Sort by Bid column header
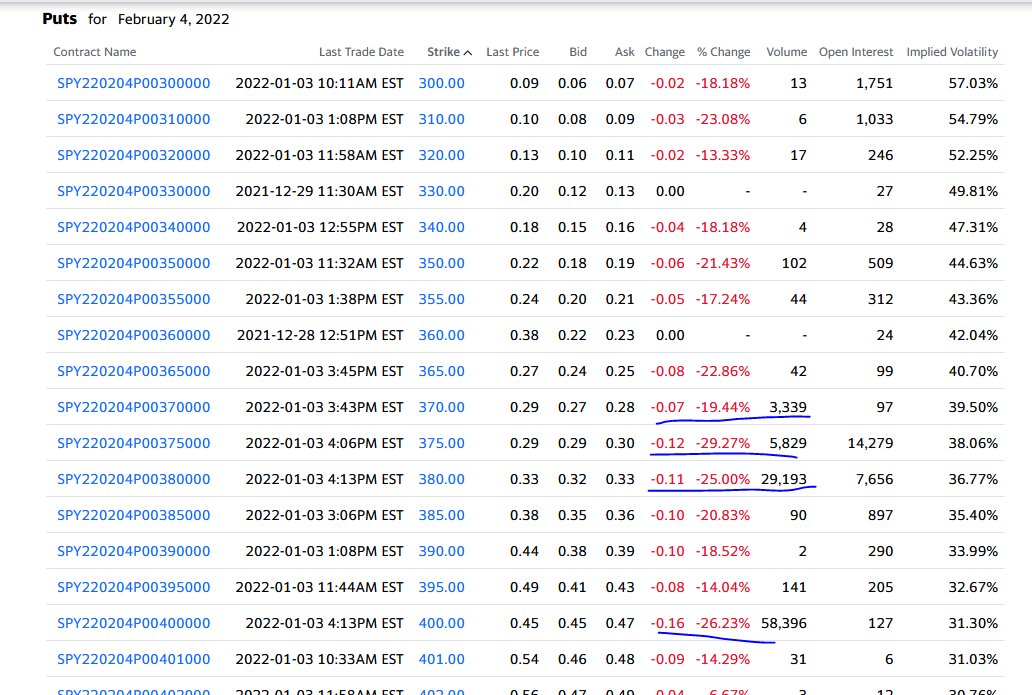1032x695 pixels. (x=578, y=52)
